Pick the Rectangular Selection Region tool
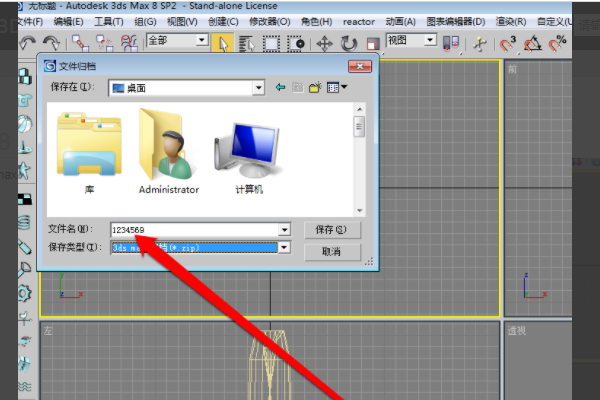 coord(271,44)
